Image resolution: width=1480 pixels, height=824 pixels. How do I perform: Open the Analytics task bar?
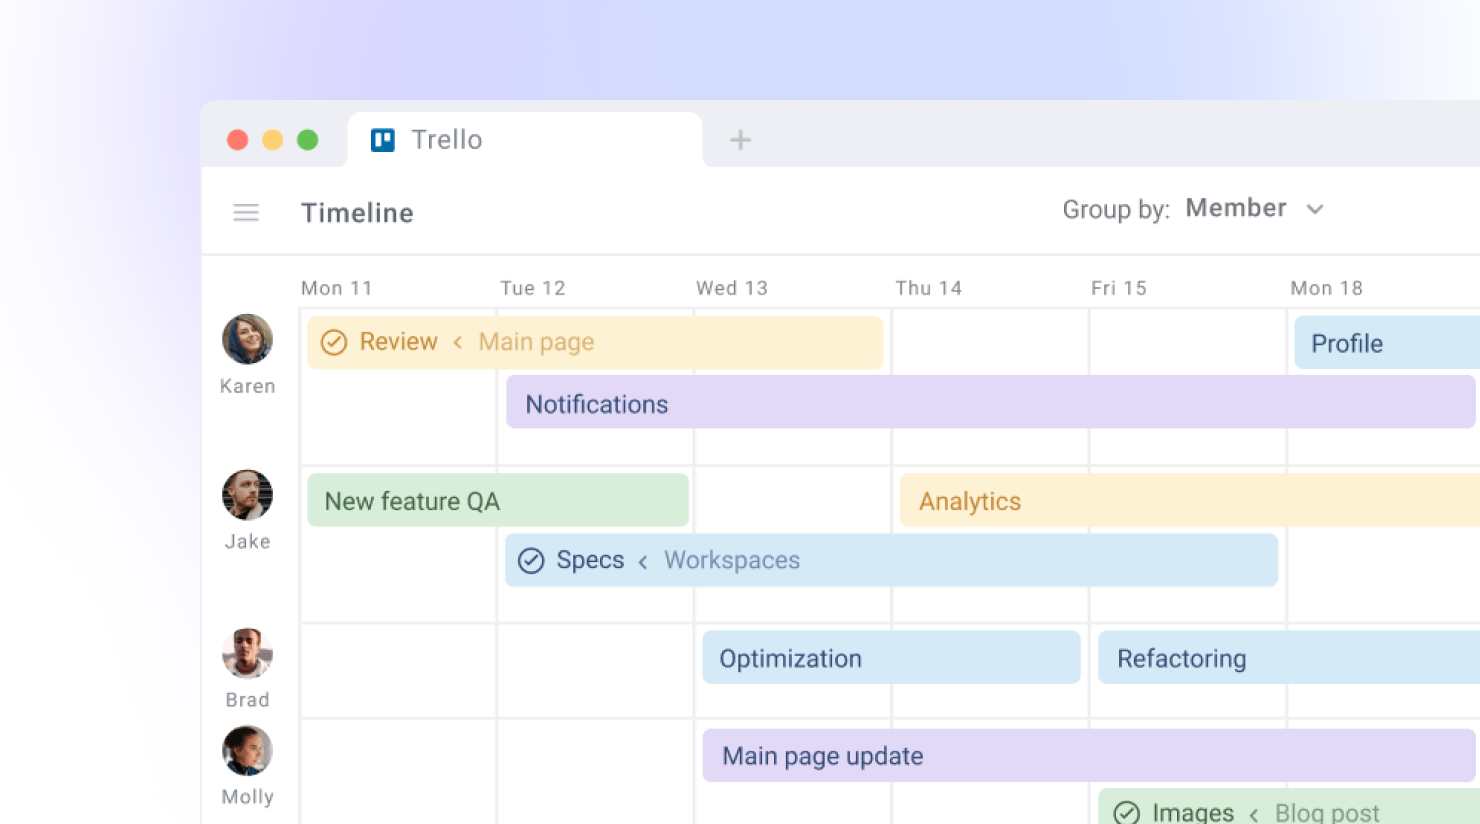point(1190,500)
